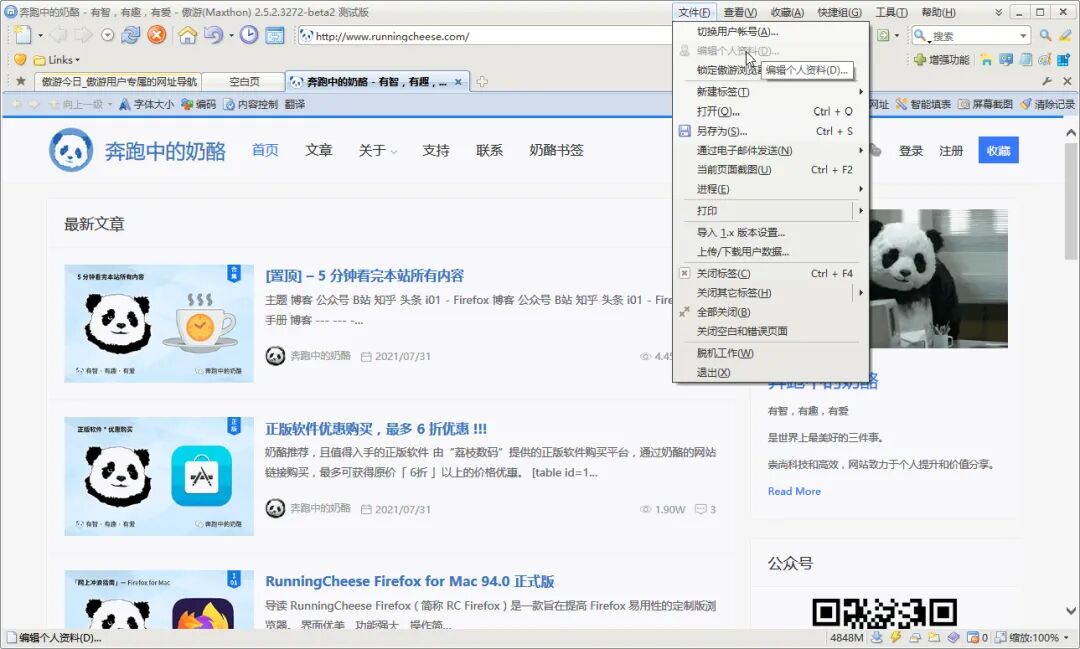Click the download arrow status bar icon
This screenshot has height=649, width=1080.
point(877,637)
